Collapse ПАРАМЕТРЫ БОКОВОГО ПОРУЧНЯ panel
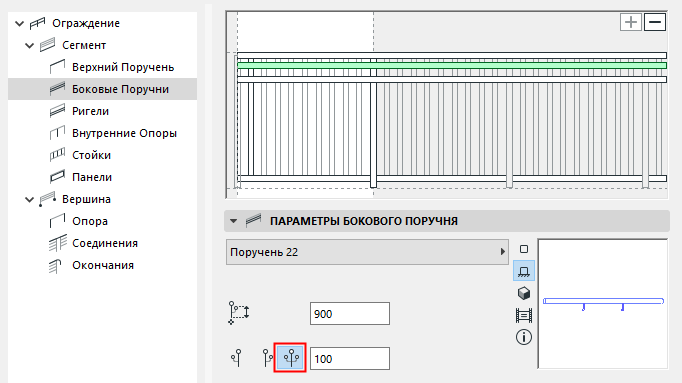The width and height of the screenshot is (682, 383). [x=234, y=221]
